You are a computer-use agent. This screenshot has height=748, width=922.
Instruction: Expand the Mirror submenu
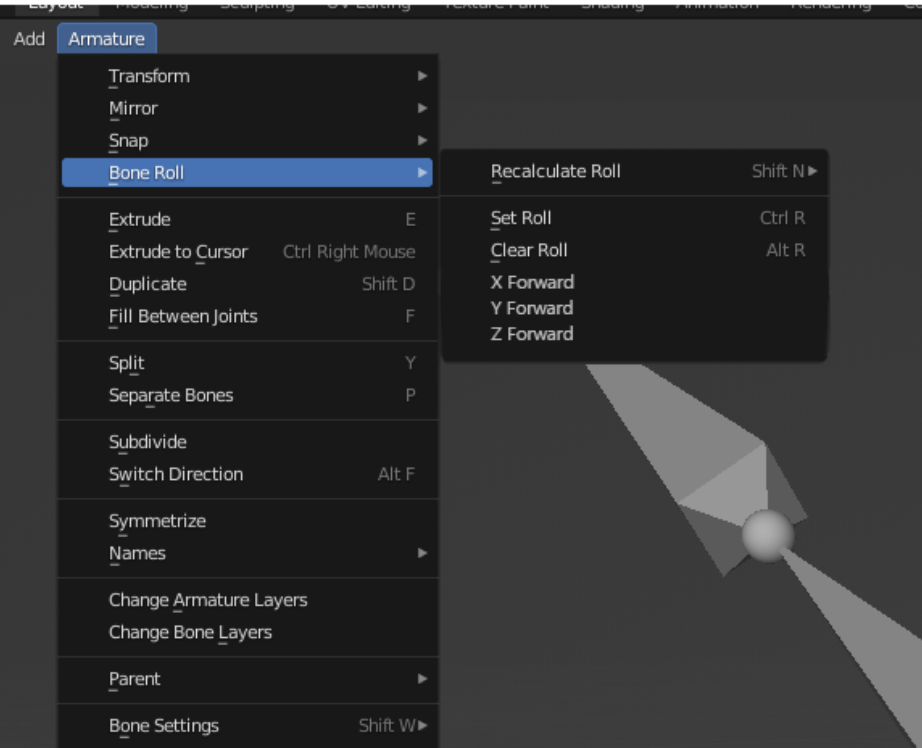point(247,109)
